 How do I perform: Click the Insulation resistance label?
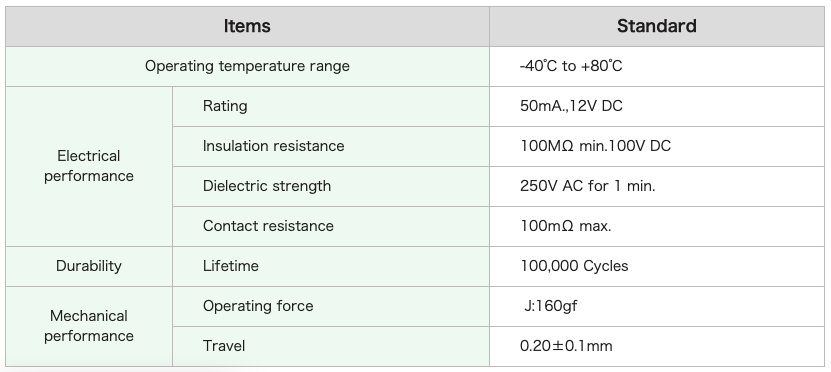pyautogui.click(x=273, y=146)
